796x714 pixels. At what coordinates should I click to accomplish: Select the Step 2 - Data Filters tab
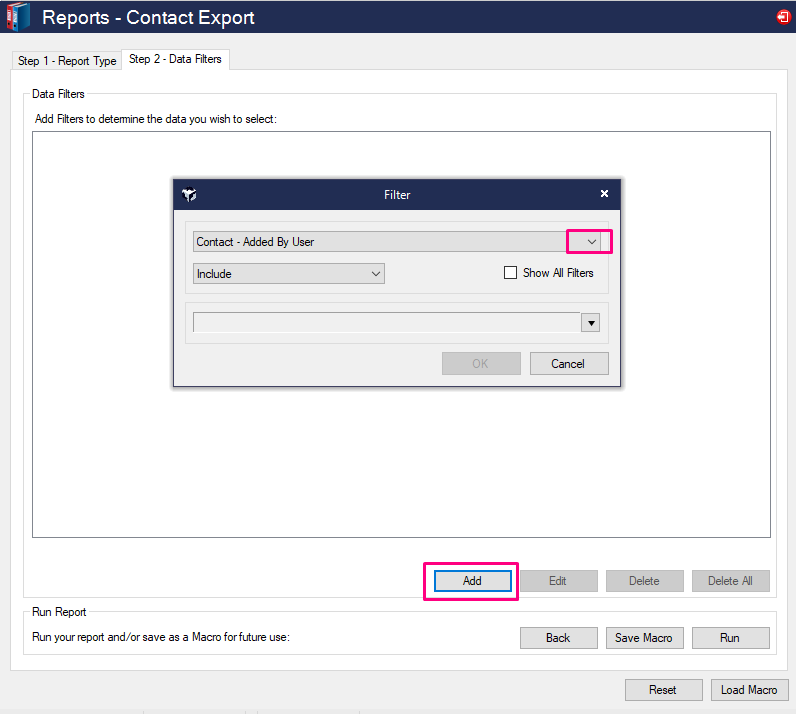(x=175, y=60)
